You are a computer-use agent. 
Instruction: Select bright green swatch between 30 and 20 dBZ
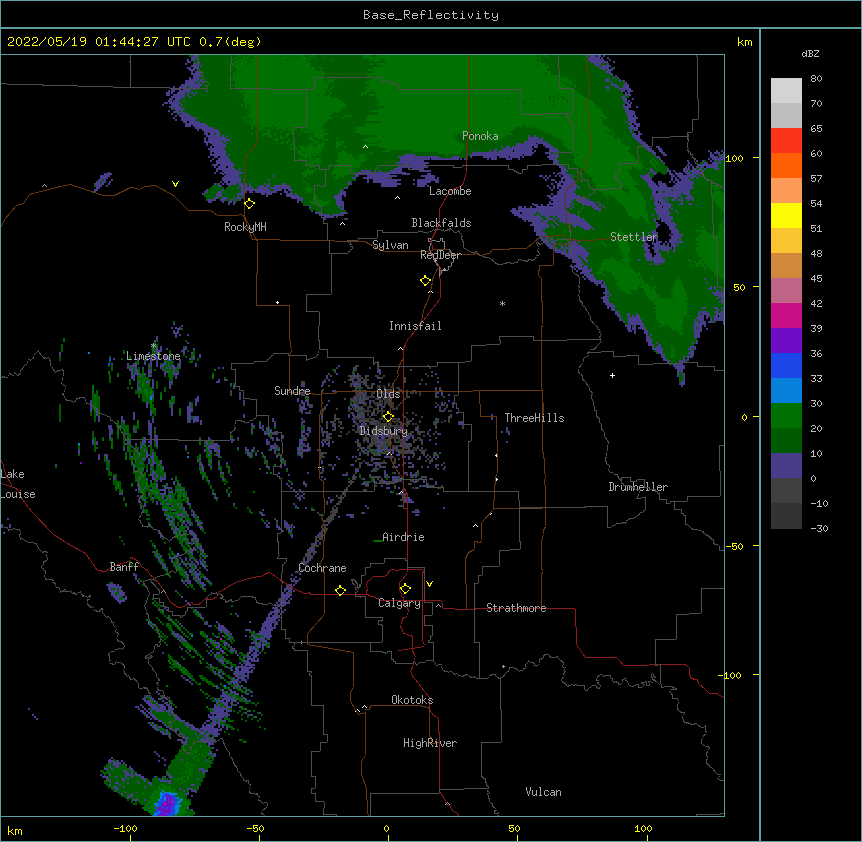[x=786, y=416]
